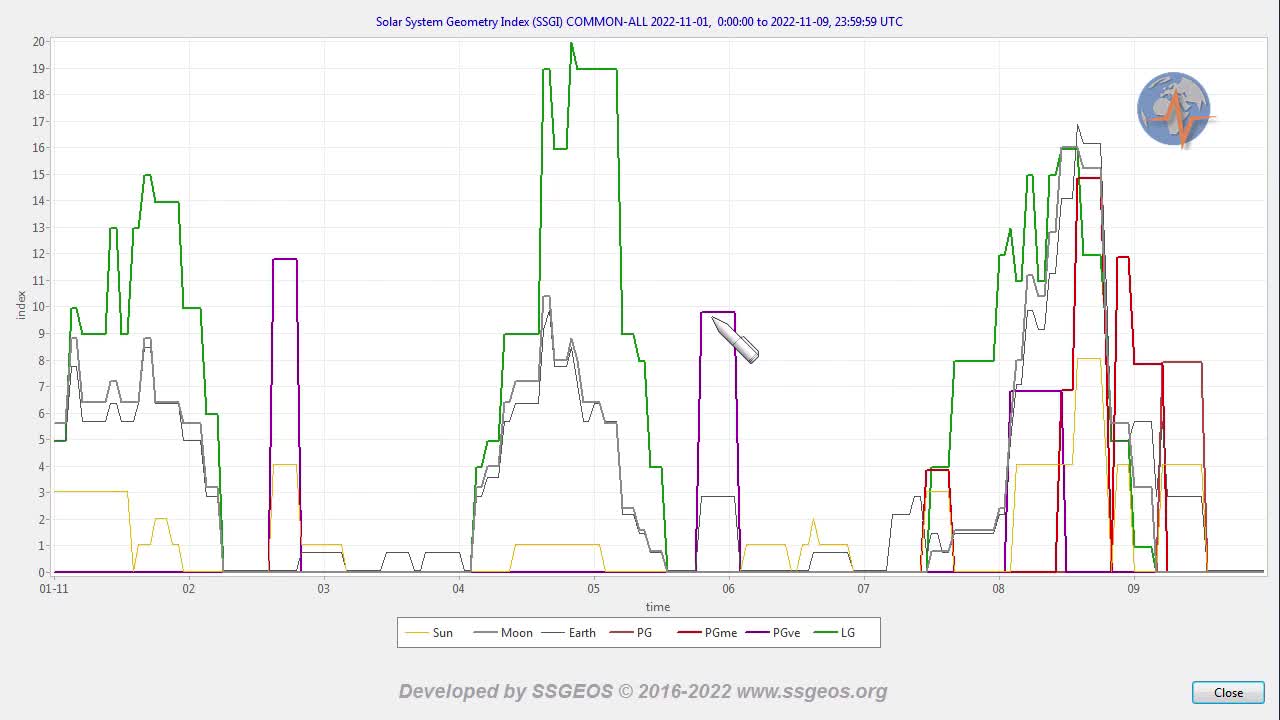This screenshot has width=1280, height=720.
Task: Click the purple PGve plateau at index 12
Action: click(x=285, y=260)
